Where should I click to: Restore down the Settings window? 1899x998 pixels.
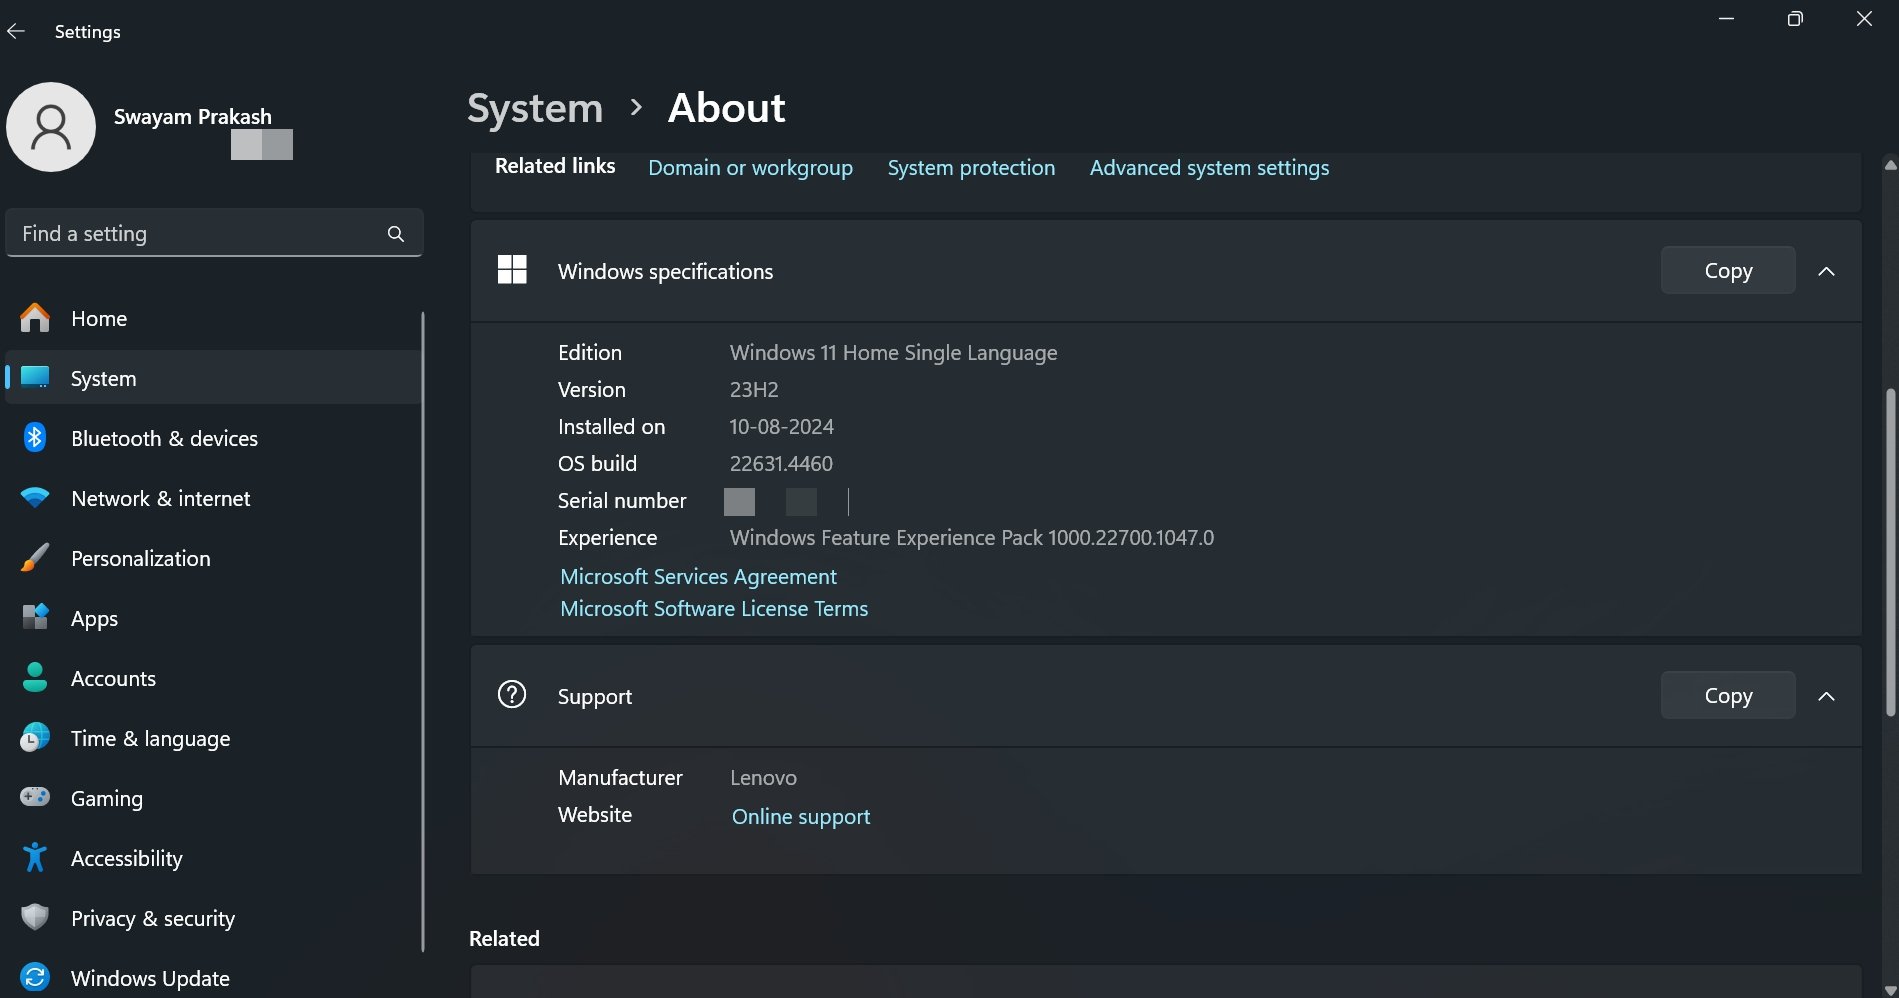pos(1795,19)
